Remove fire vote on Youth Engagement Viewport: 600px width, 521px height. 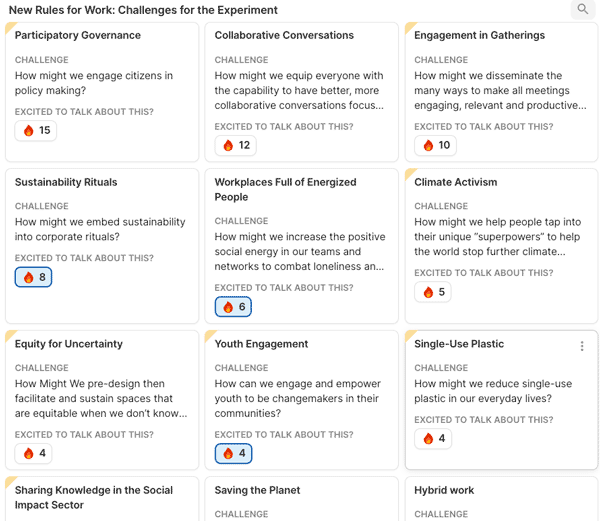(x=233, y=453)
